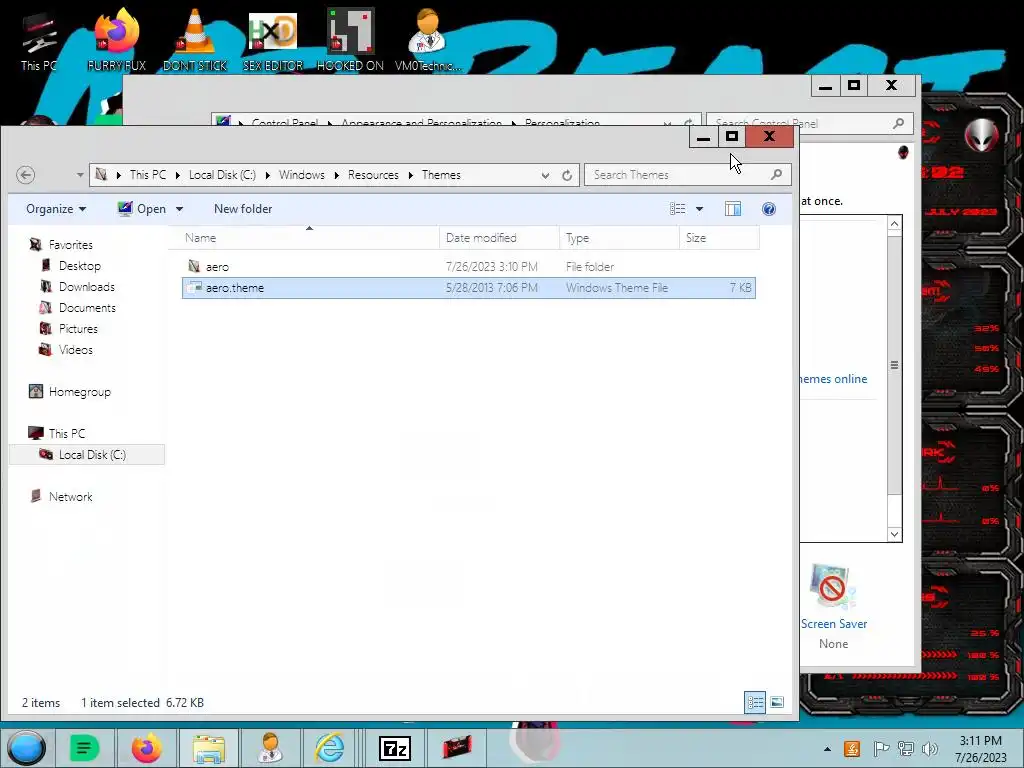The image size is (1024, 768).
Task: Expand the Open button dropdown arrow
Action: click(x=180, y=209)
